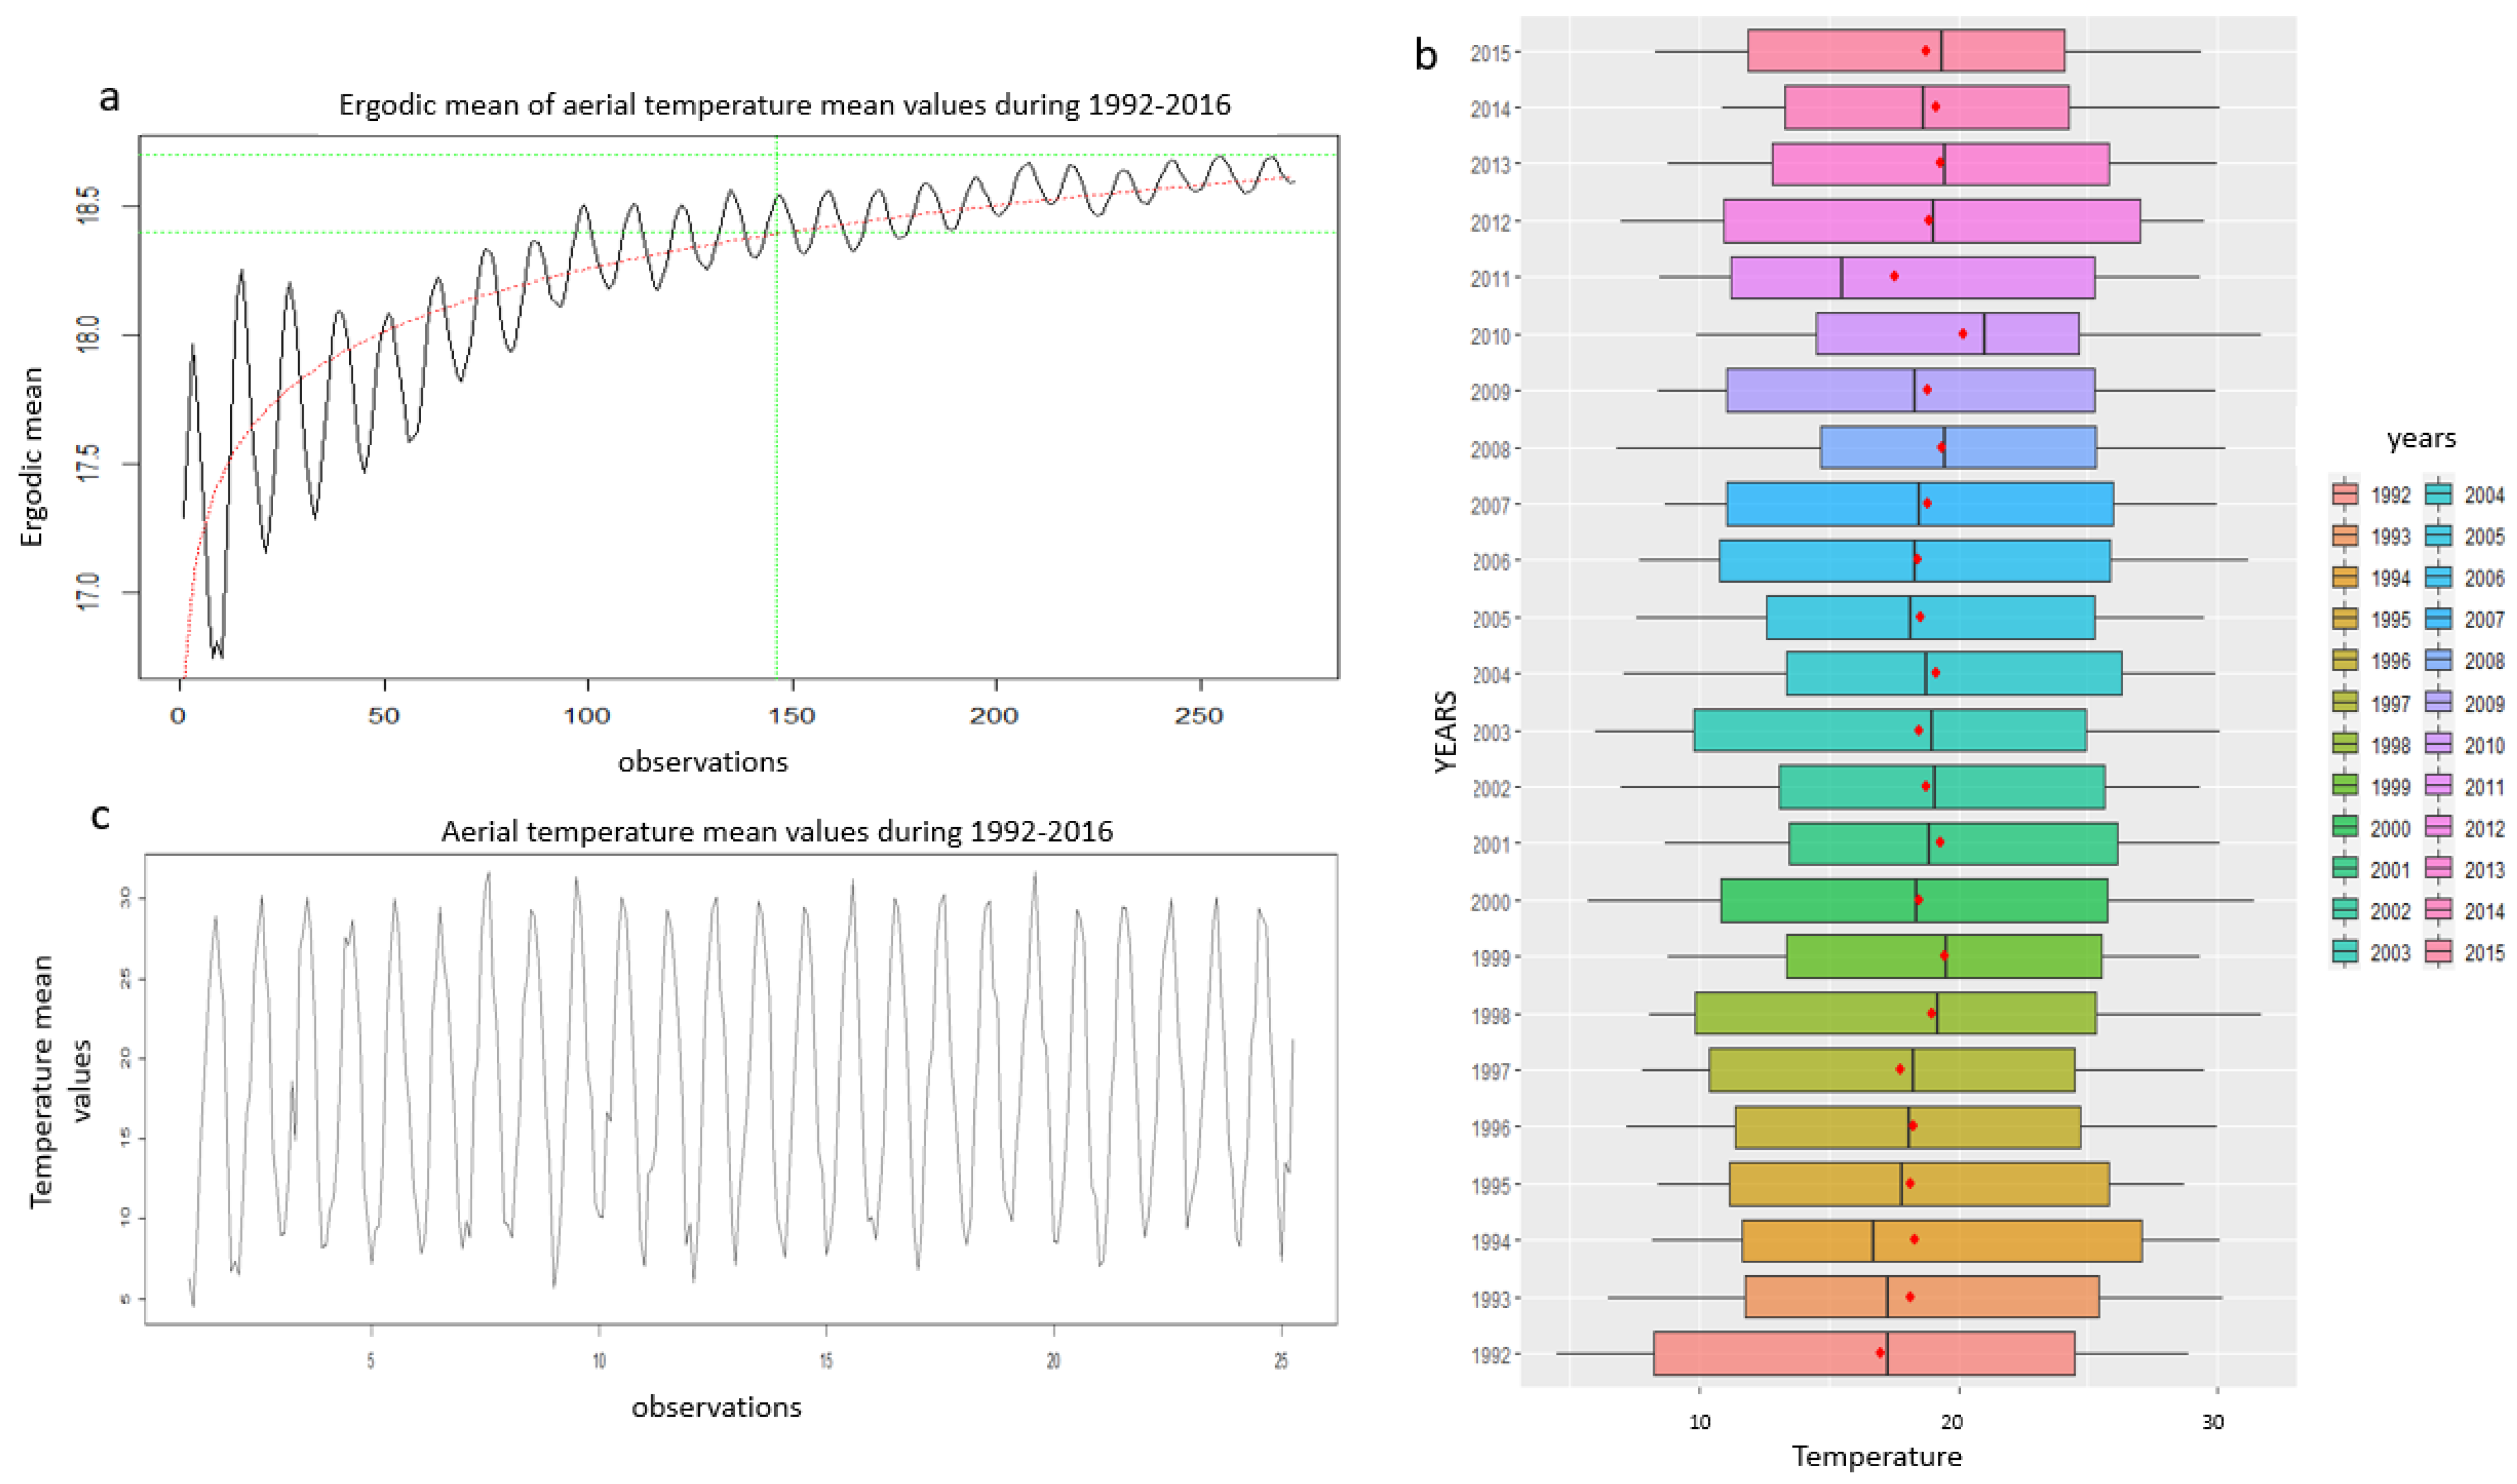Select the 2010 legend entry swatch
This screenshot has height=1484, width=2517.
tap(2438, 745)
